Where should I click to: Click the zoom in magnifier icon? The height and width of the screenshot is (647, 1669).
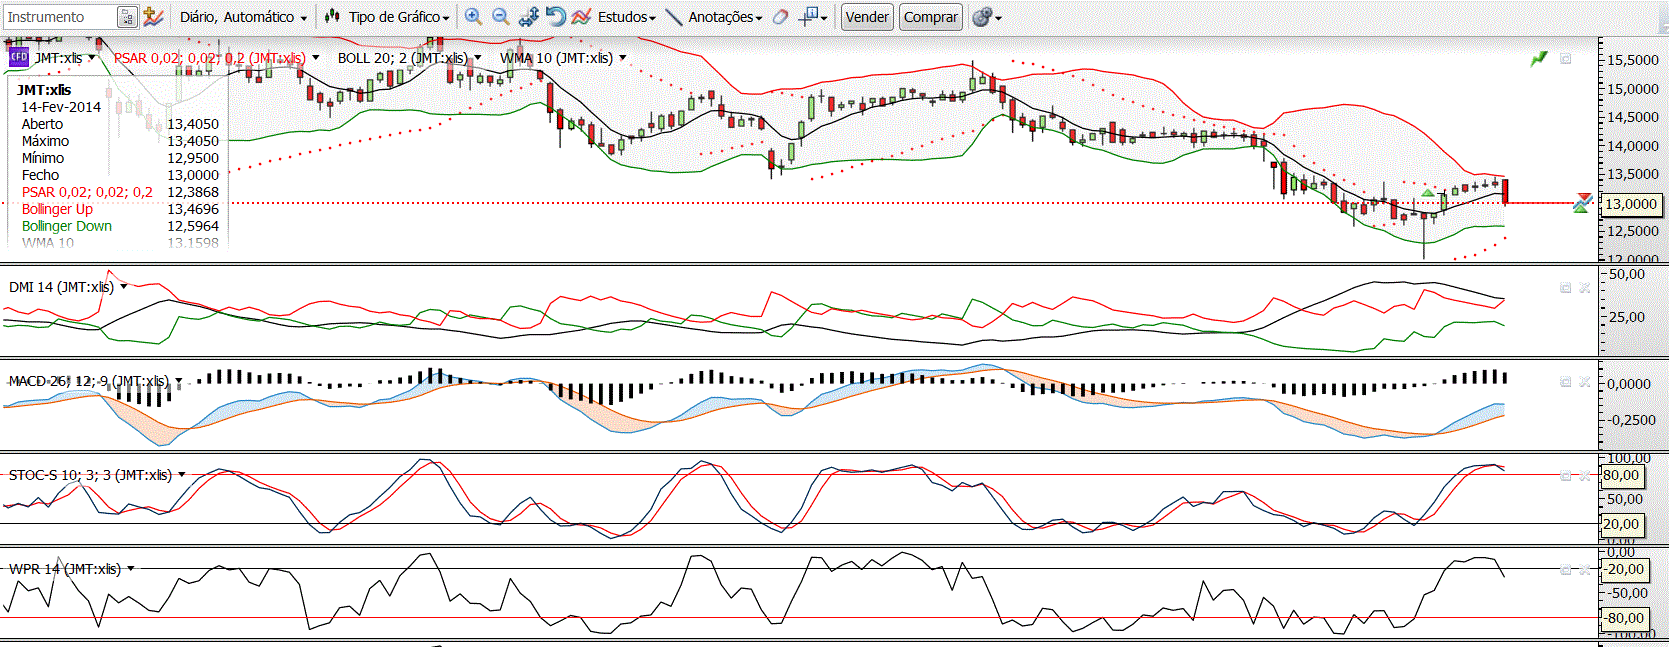click(473, 17)
